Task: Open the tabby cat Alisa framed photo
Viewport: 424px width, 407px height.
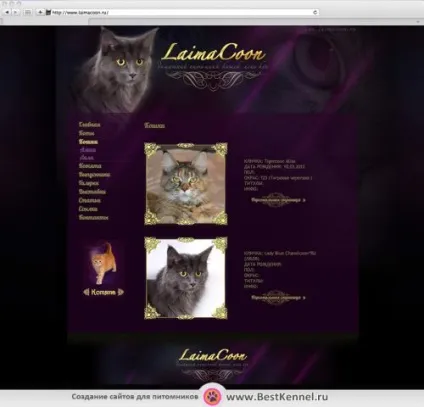Action: (186, 184)
